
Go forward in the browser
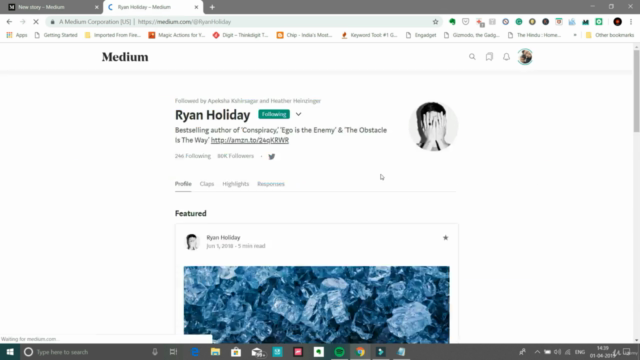[22, 22]
